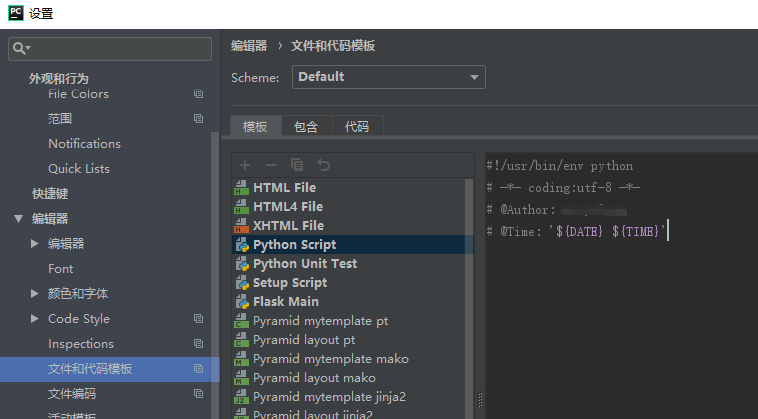Screen dimensions: 758x419
Task: Click the remove template minus icon
Action: pos(270,165)
